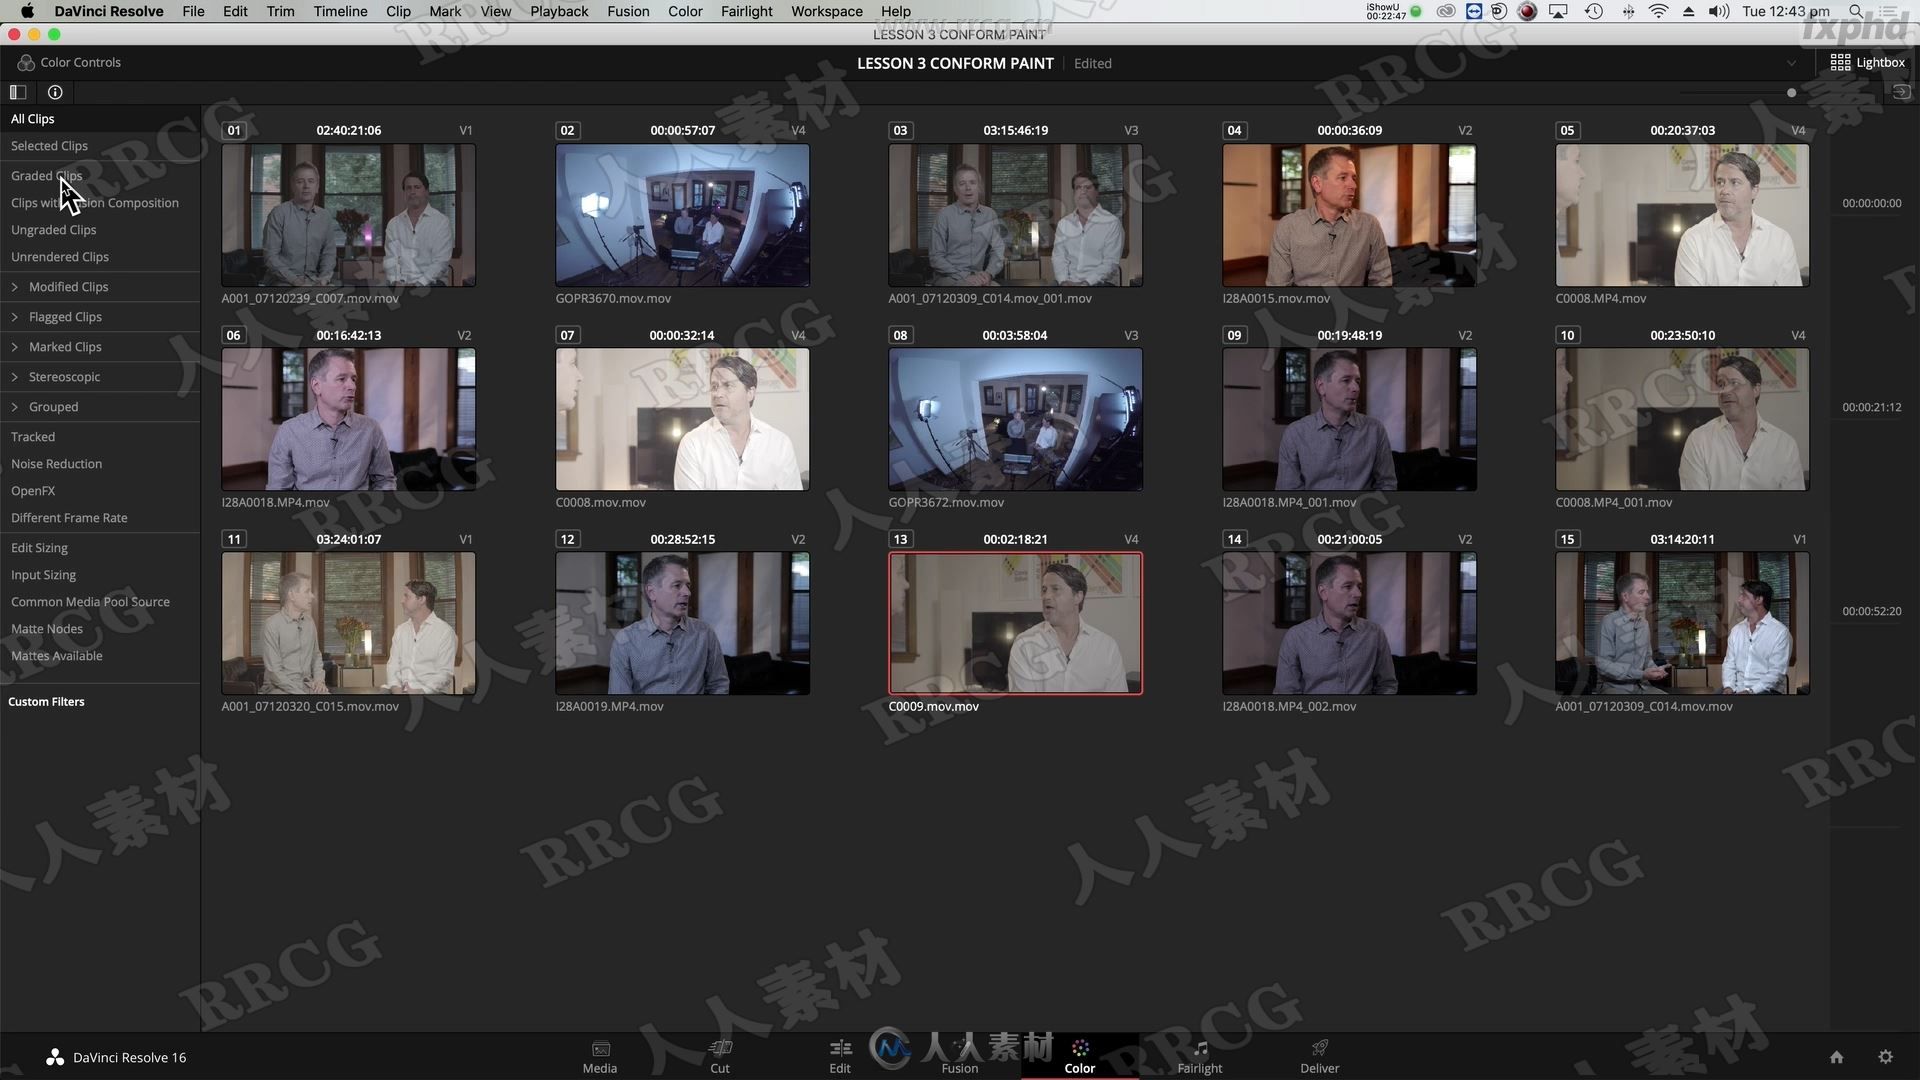Select clip 01 A001_07120239_C007 thumbnail
1920x1080 pixels.
coord(348,215)
